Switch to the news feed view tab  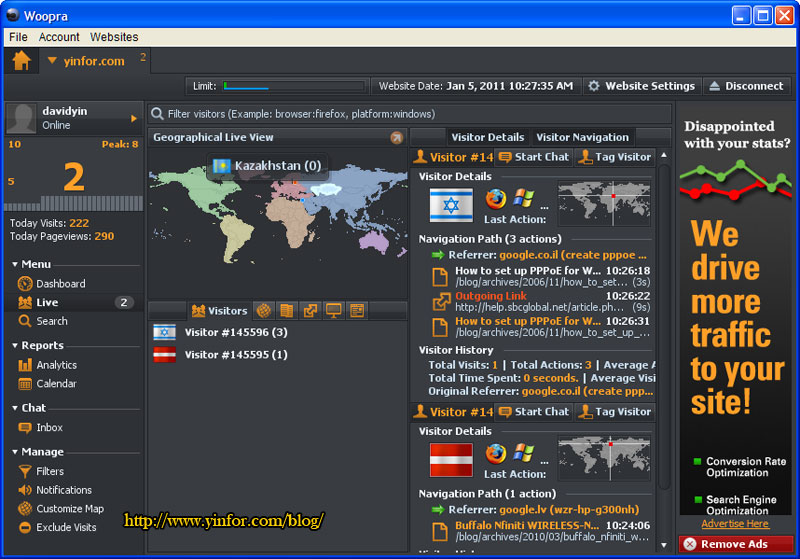tap(357, 311)
